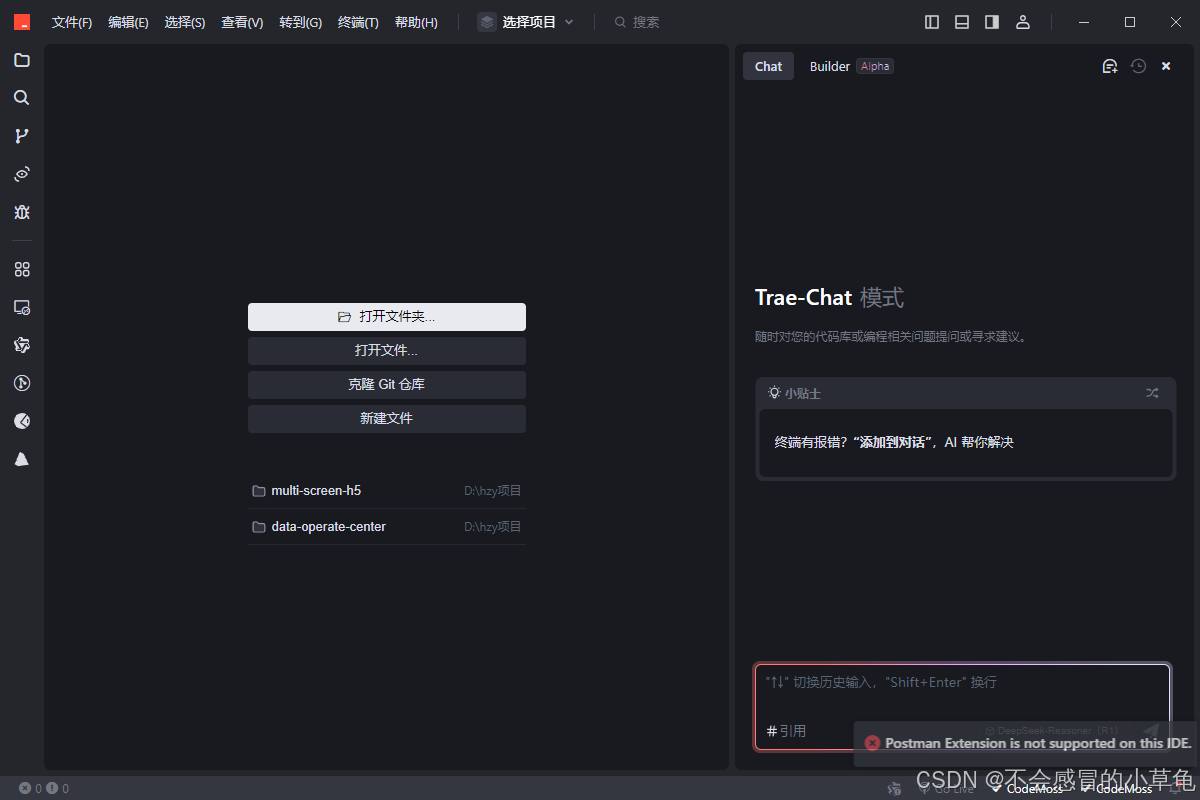Click the Go Live status bar item
Viewport: 1200px width, 800px height.
945,788
